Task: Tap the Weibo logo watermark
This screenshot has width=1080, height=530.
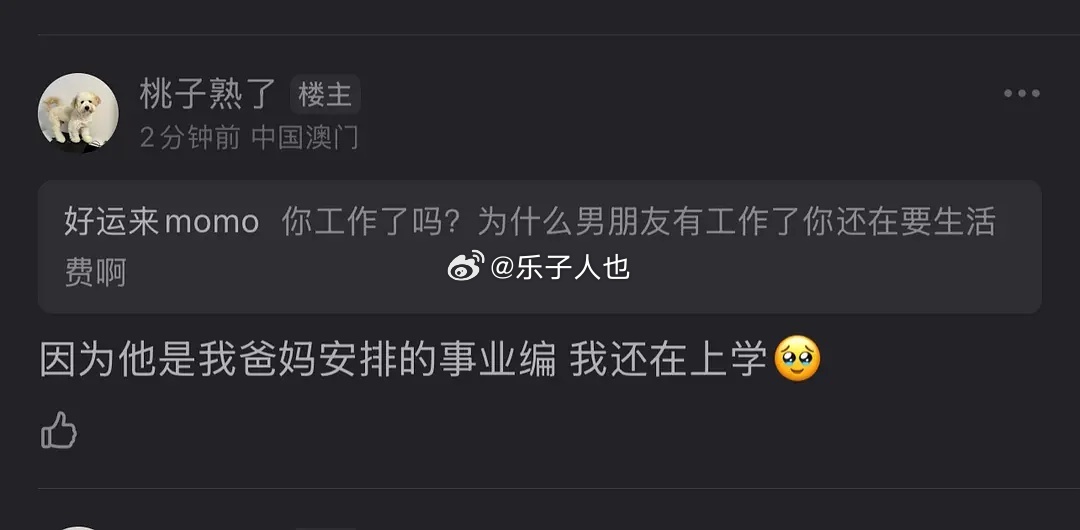Action: [x=466, y=267]
